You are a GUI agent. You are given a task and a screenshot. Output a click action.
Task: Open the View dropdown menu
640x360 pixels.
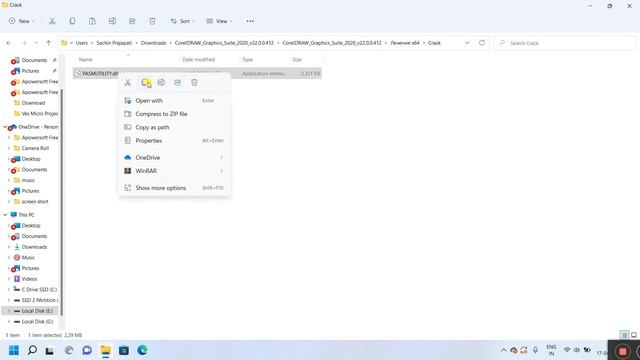219,21
